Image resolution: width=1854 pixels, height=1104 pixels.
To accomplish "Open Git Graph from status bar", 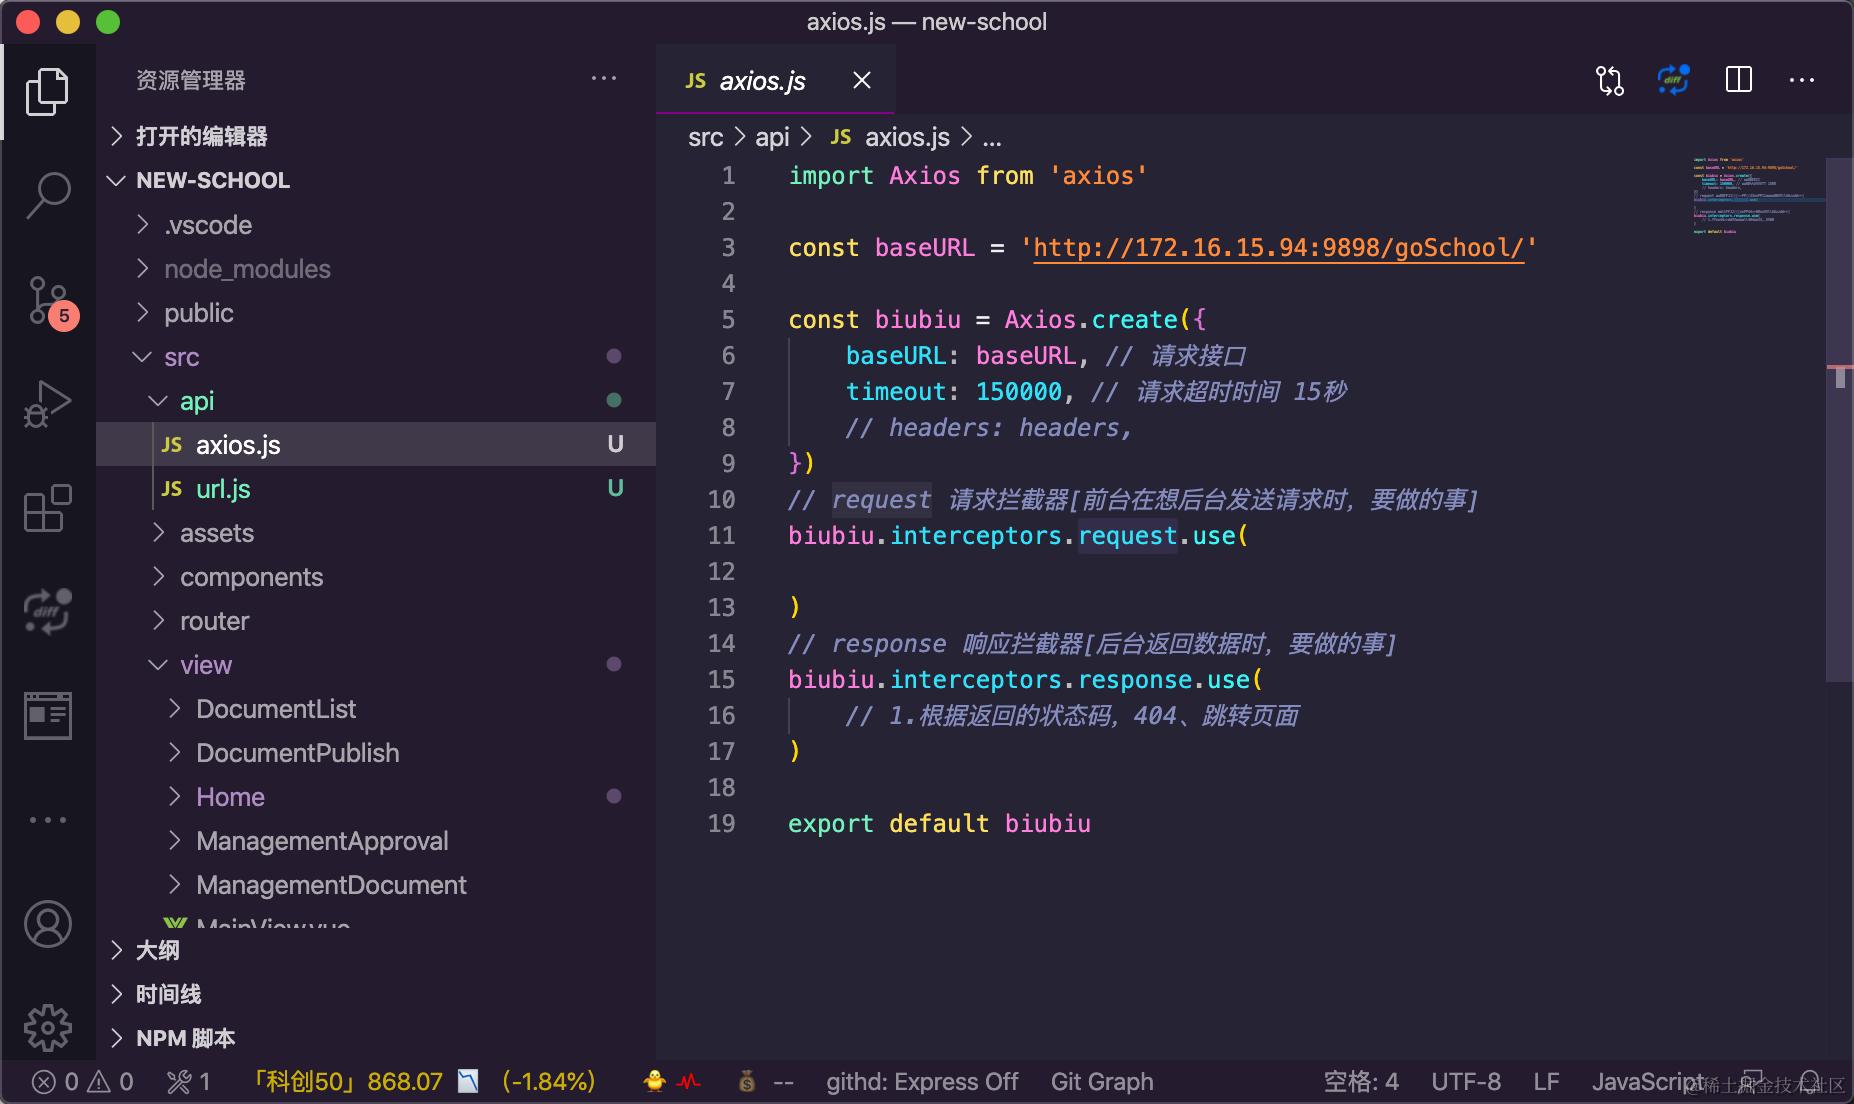I will [1102, 1082].
